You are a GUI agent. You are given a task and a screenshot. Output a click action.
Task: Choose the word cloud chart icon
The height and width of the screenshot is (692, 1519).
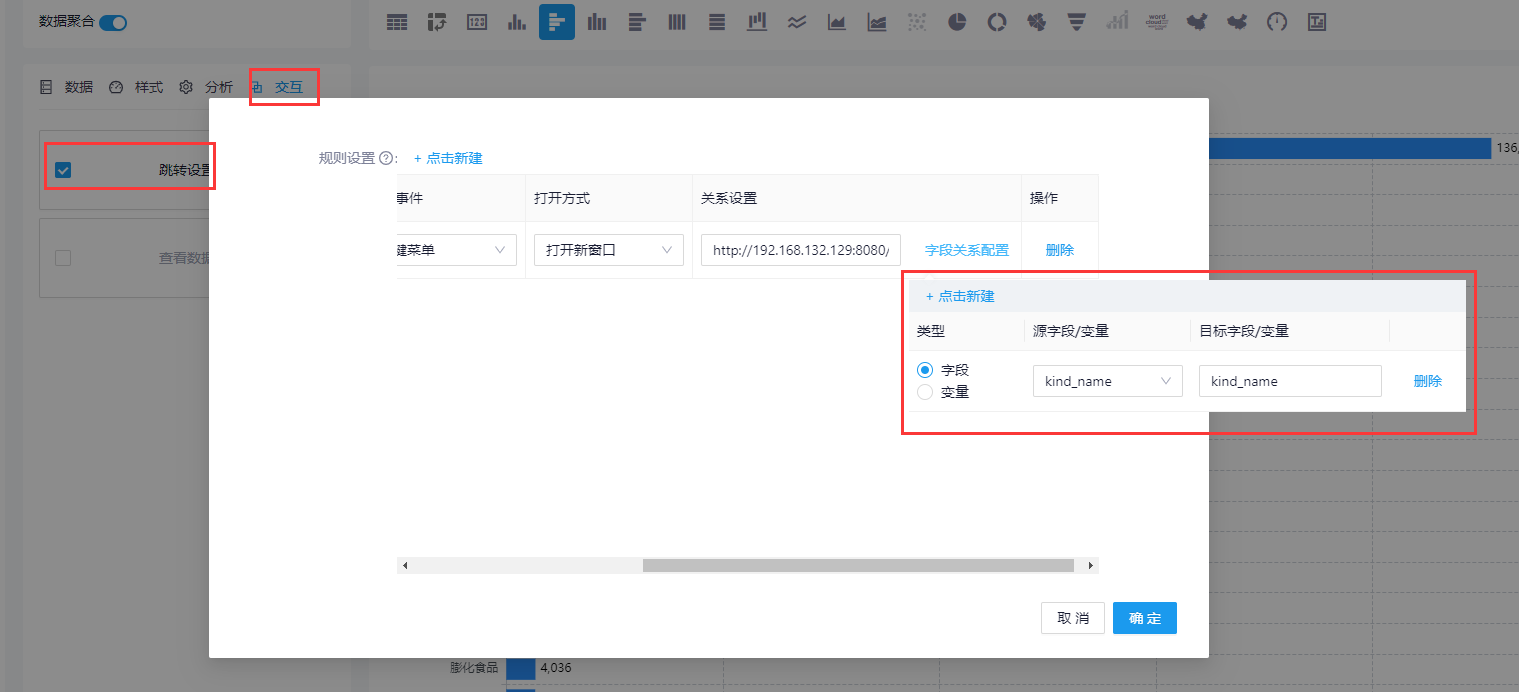coord(1156,21)
